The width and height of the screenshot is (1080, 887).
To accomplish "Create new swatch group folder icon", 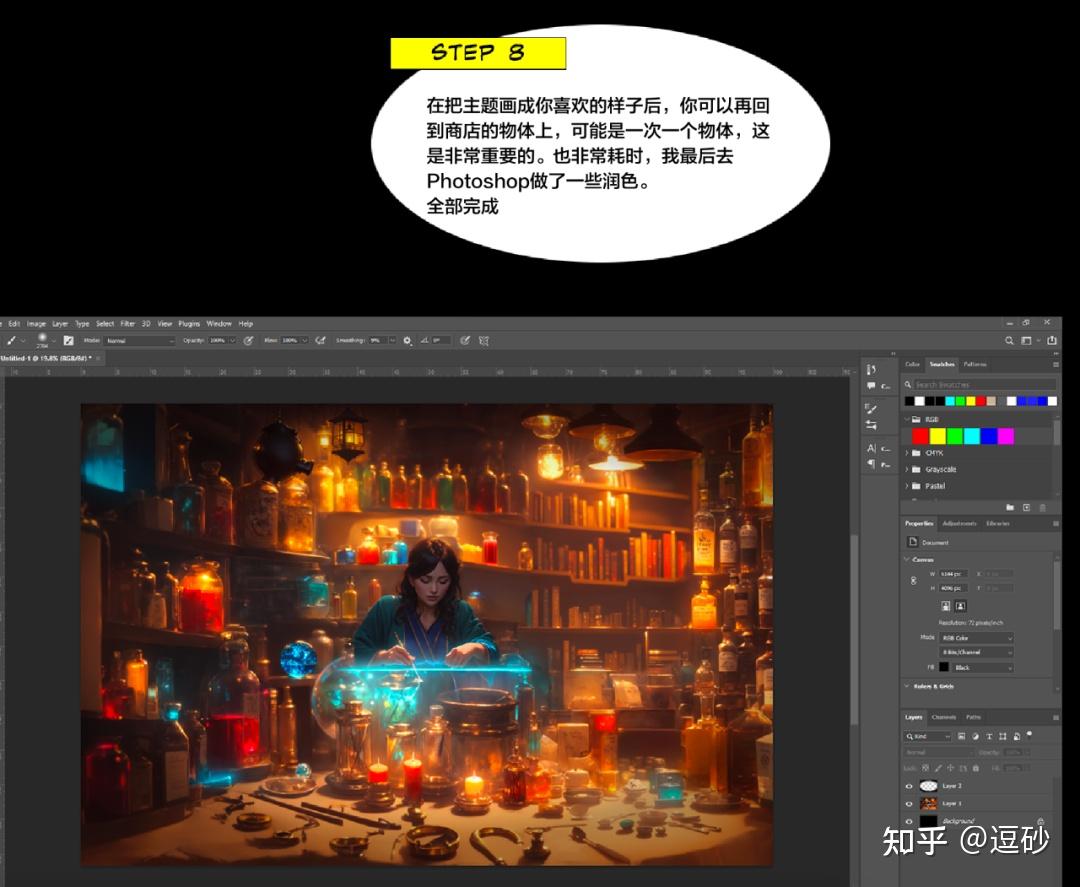I will click(x=1010, y=508).
